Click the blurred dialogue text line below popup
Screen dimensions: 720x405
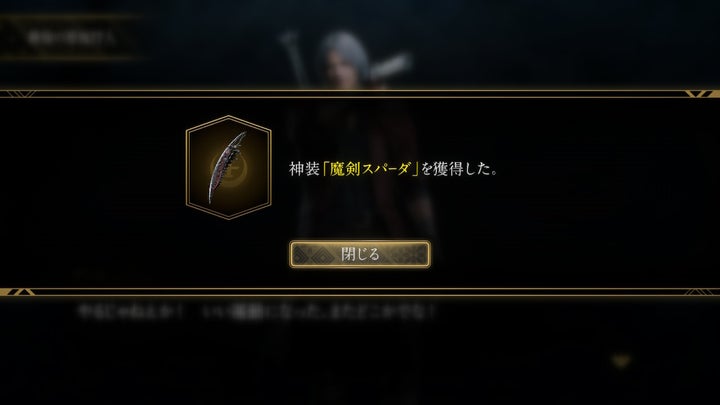256,312
